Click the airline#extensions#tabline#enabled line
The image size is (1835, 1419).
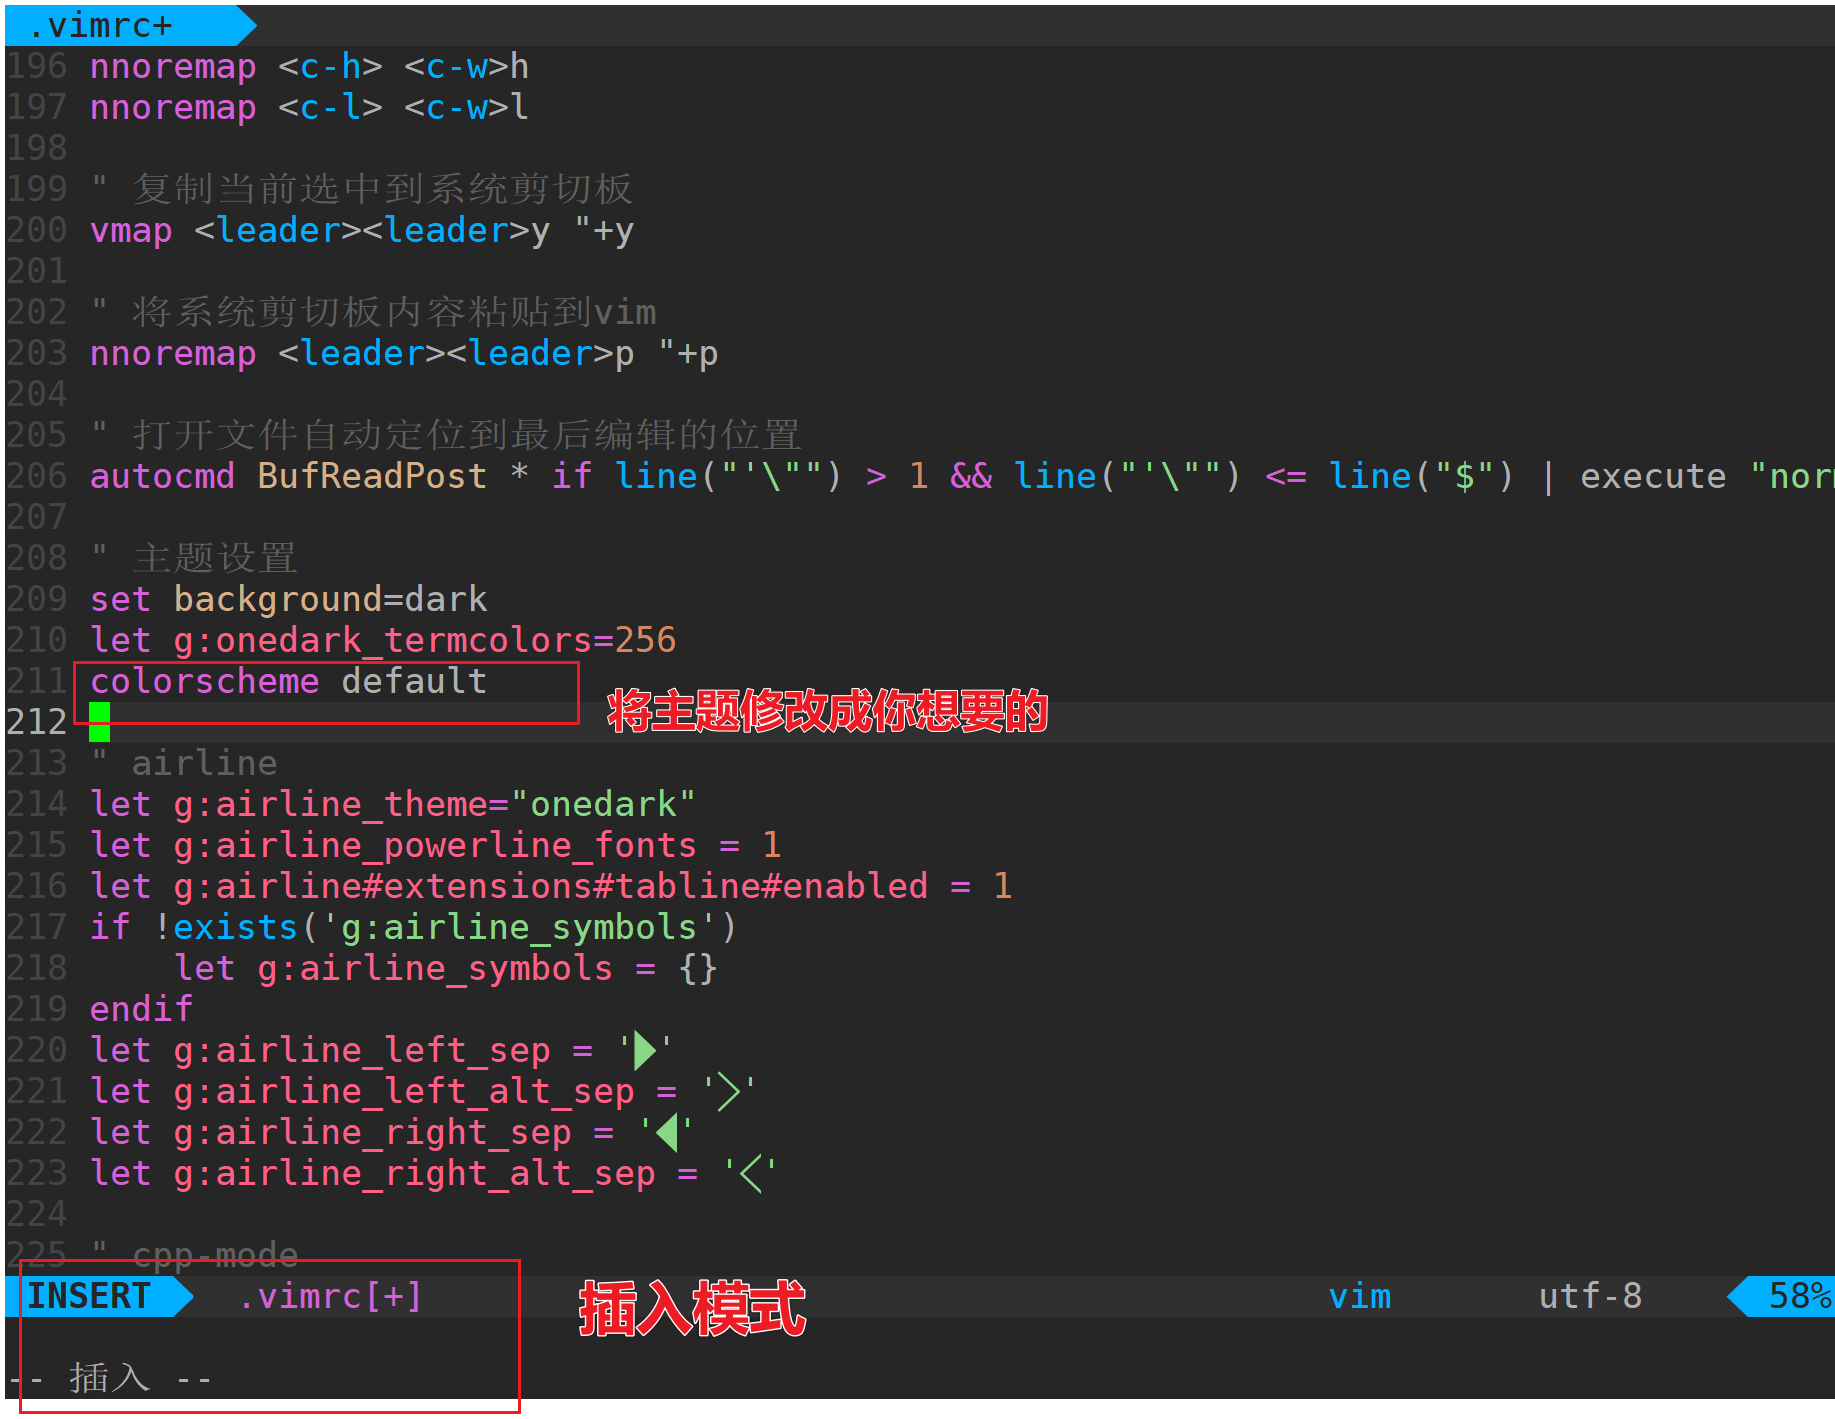coord(551,886)
